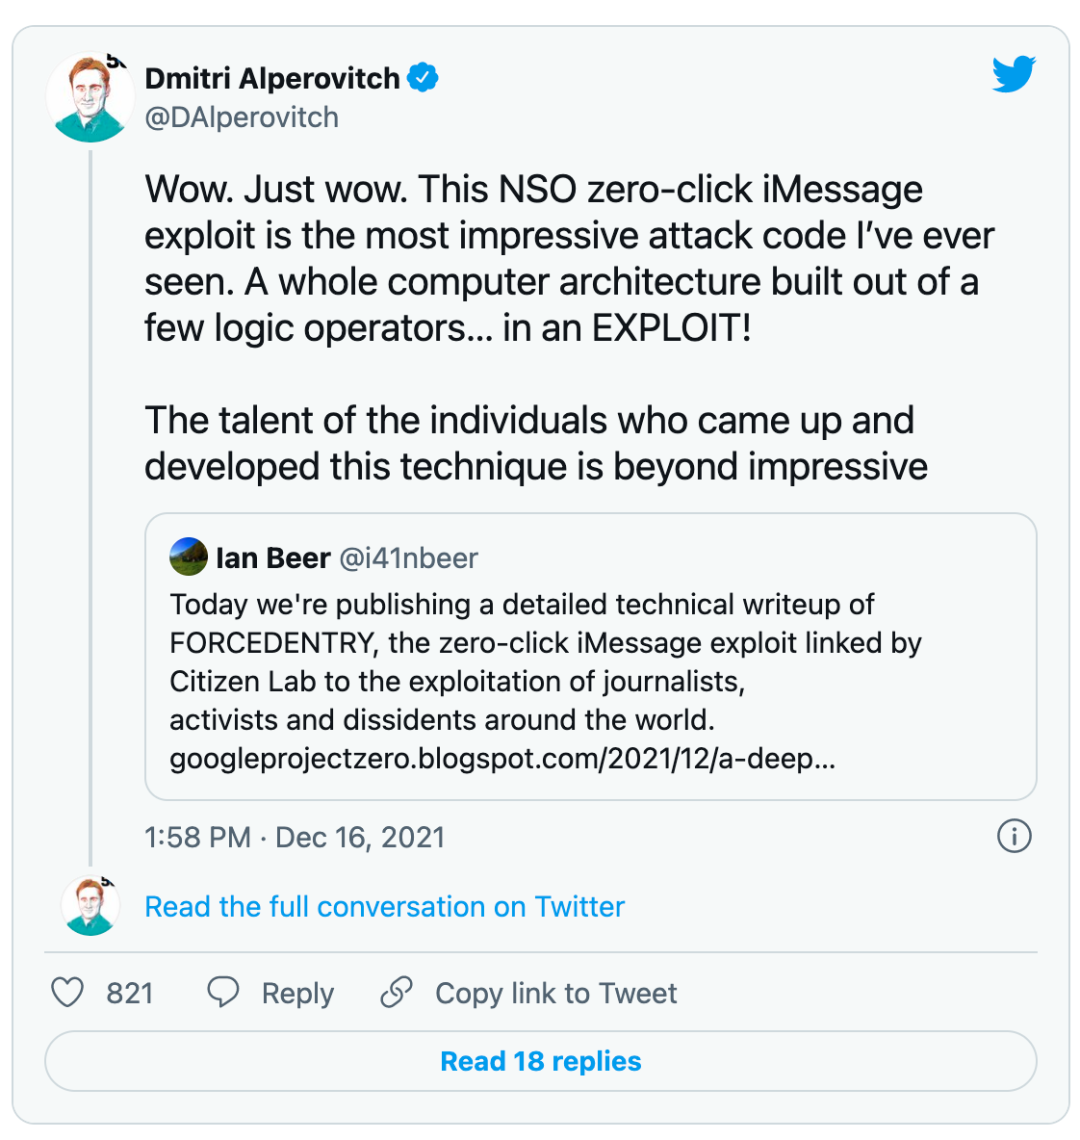Click the @i41nbeer handle
Viewport: 1080px width, 1140px height.
(x=409, y=558)
